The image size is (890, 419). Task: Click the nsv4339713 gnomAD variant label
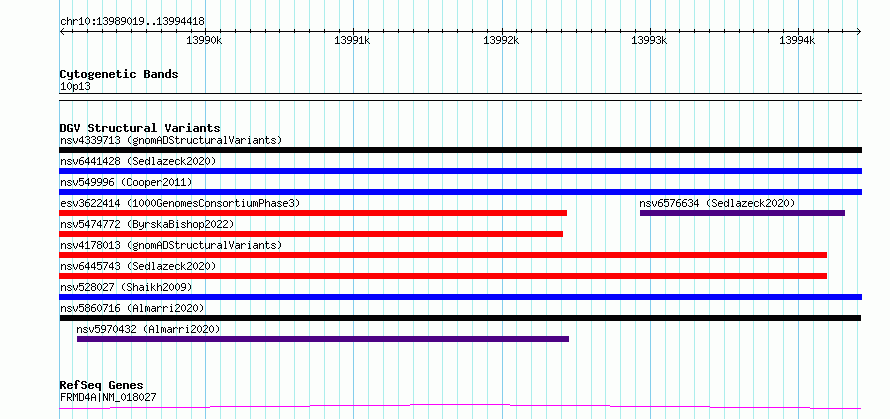click(171, 140)
